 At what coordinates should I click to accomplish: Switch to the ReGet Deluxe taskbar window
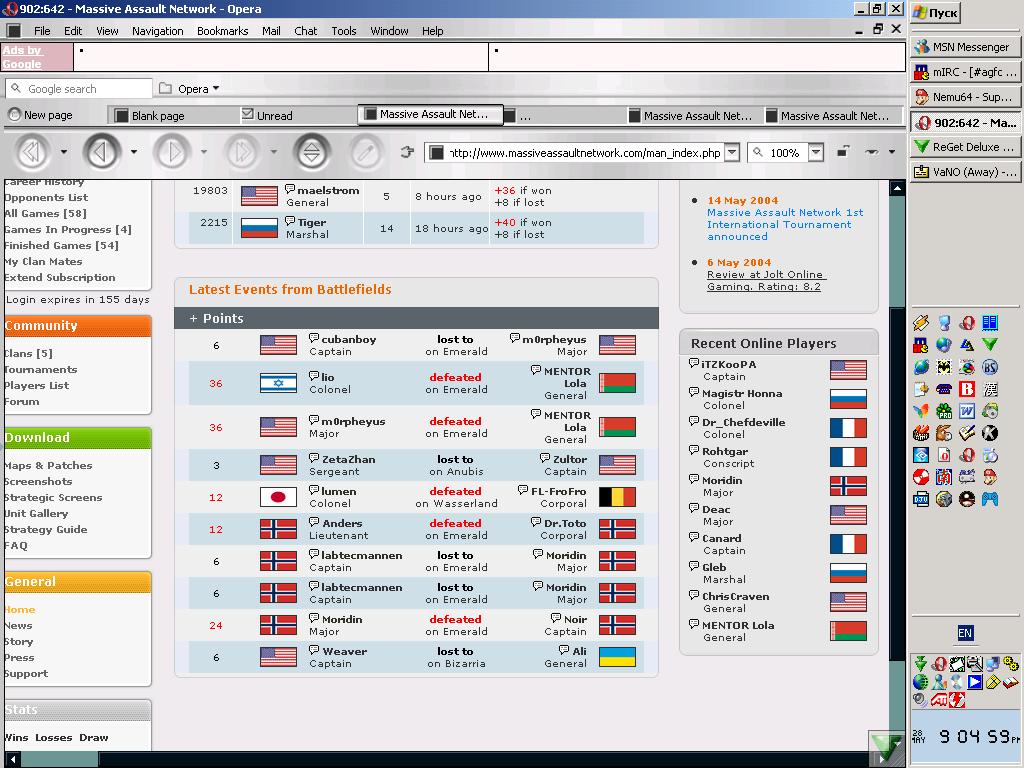click(x=965, y=147)
